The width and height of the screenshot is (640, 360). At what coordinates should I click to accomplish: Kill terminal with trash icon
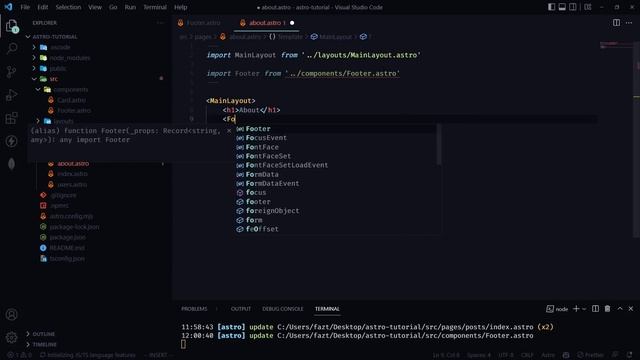point(607,309)
